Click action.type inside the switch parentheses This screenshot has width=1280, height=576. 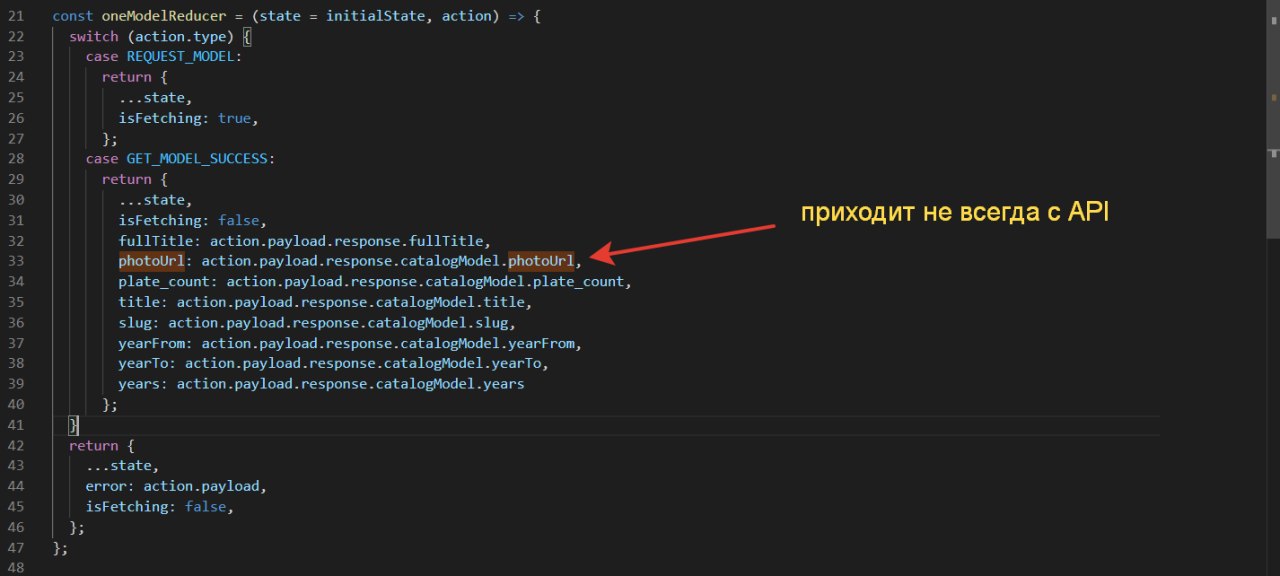181,36
